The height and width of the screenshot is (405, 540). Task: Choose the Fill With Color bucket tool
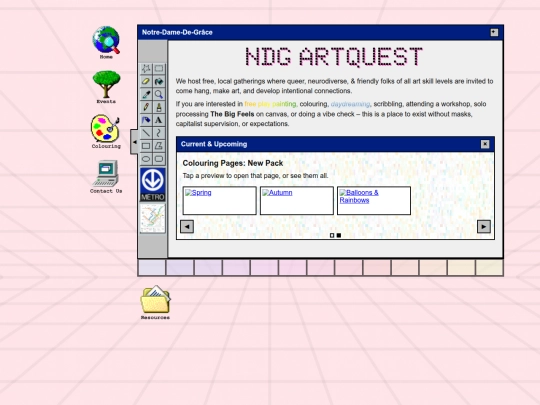pos(159,81)
